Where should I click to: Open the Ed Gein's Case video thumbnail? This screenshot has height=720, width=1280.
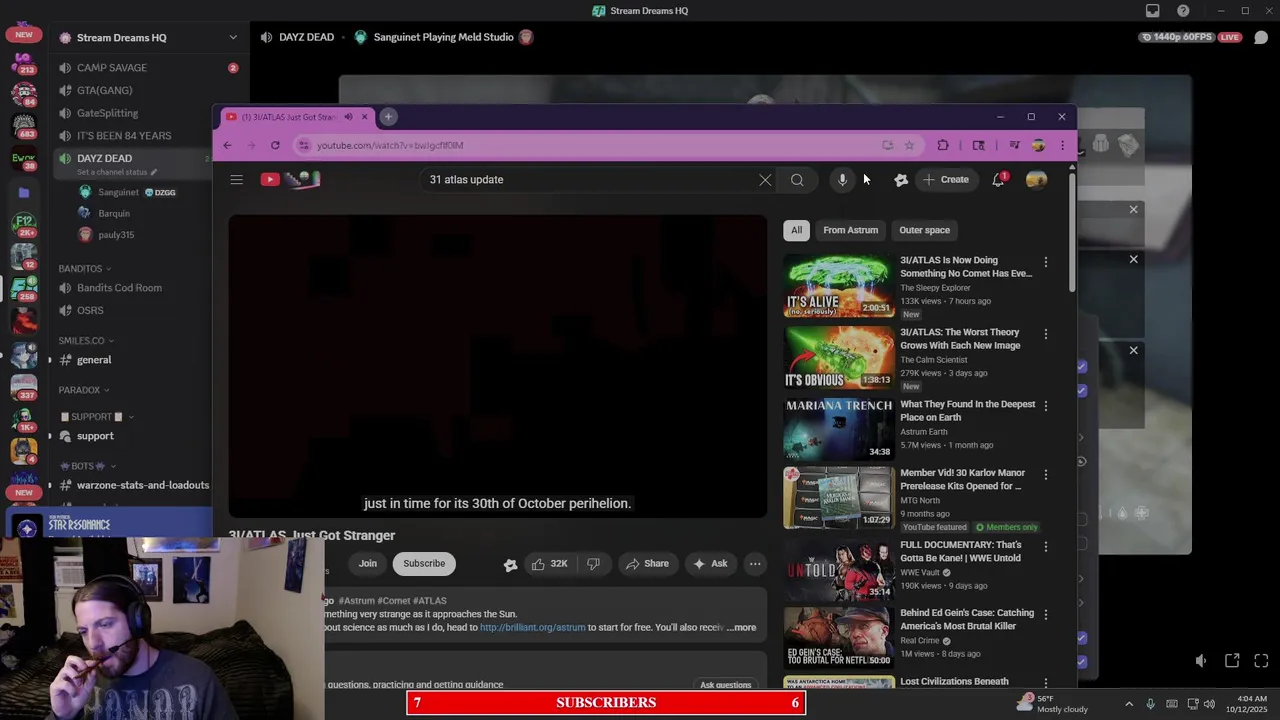click(838, 638)
